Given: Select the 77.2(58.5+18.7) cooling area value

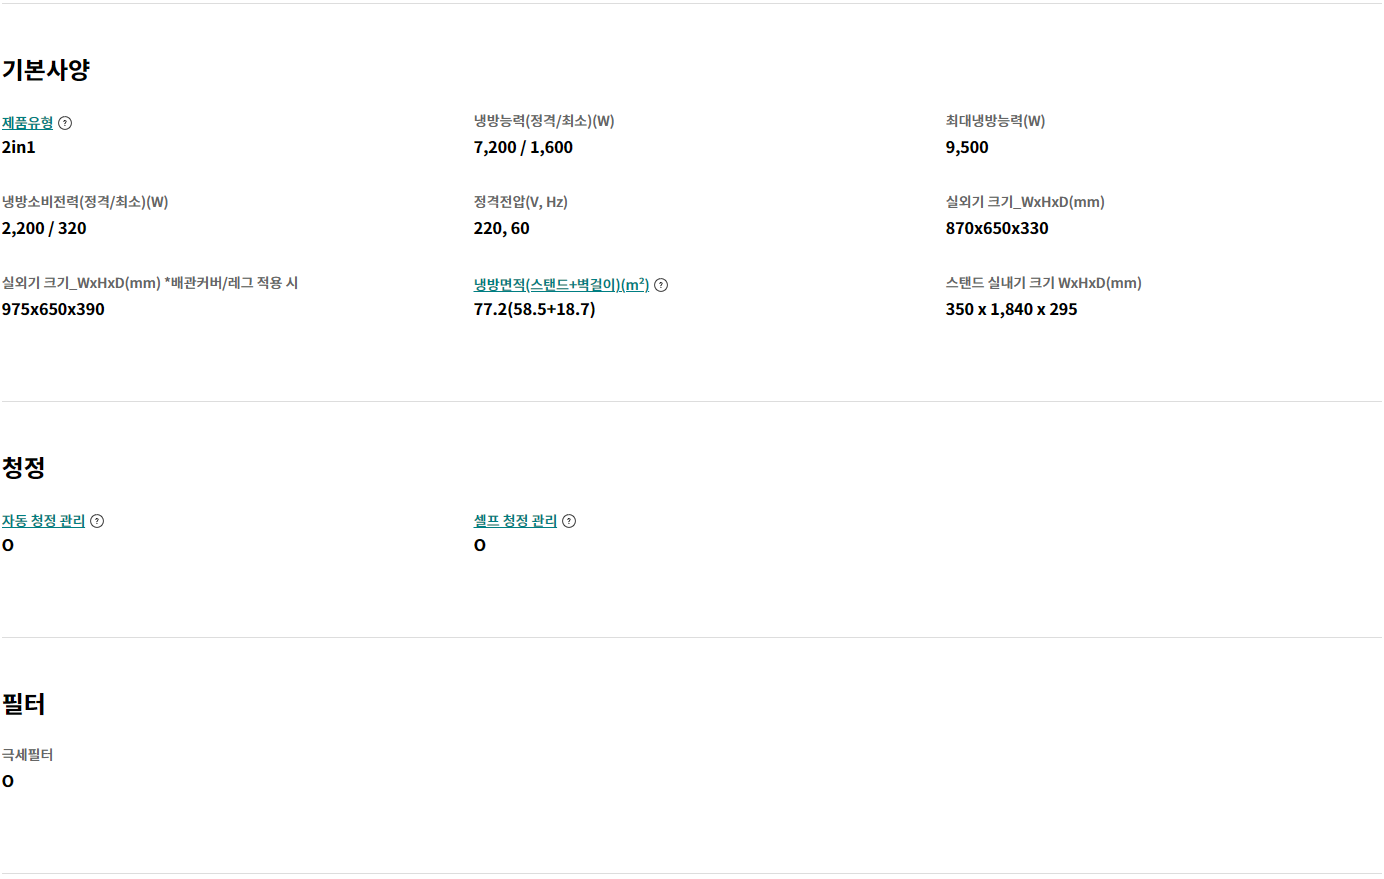Looking at the screenshot, I should tap(534, 309).
